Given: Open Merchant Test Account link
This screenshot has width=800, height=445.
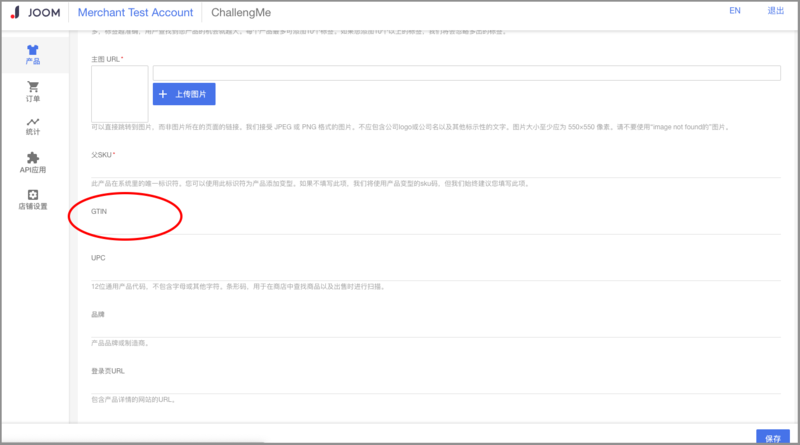Looking at the screenshot, I should click(x=135, y=12).
